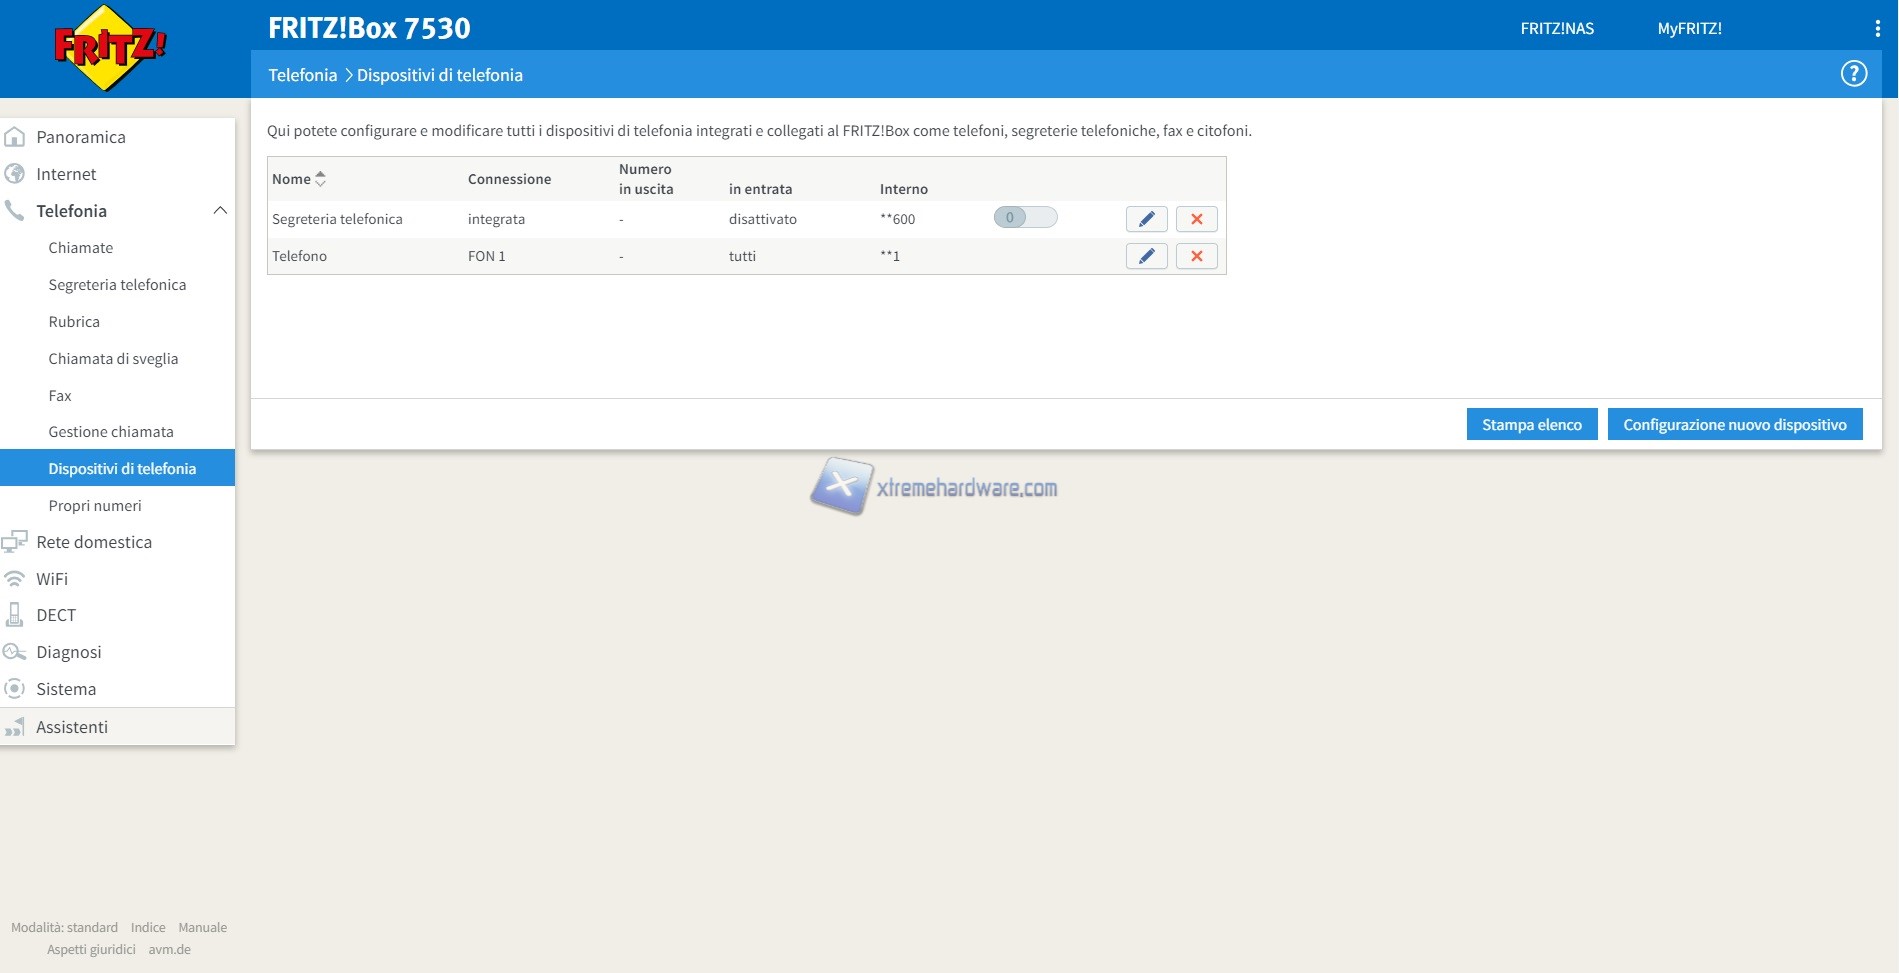Expand the Rete domestica section
The image size is (1899, 973).
click(94, 542)
